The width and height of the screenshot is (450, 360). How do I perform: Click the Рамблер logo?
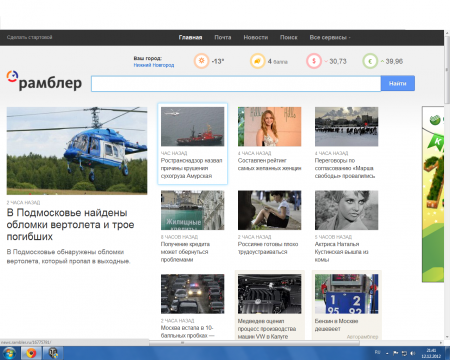click(x=44, y=80)
